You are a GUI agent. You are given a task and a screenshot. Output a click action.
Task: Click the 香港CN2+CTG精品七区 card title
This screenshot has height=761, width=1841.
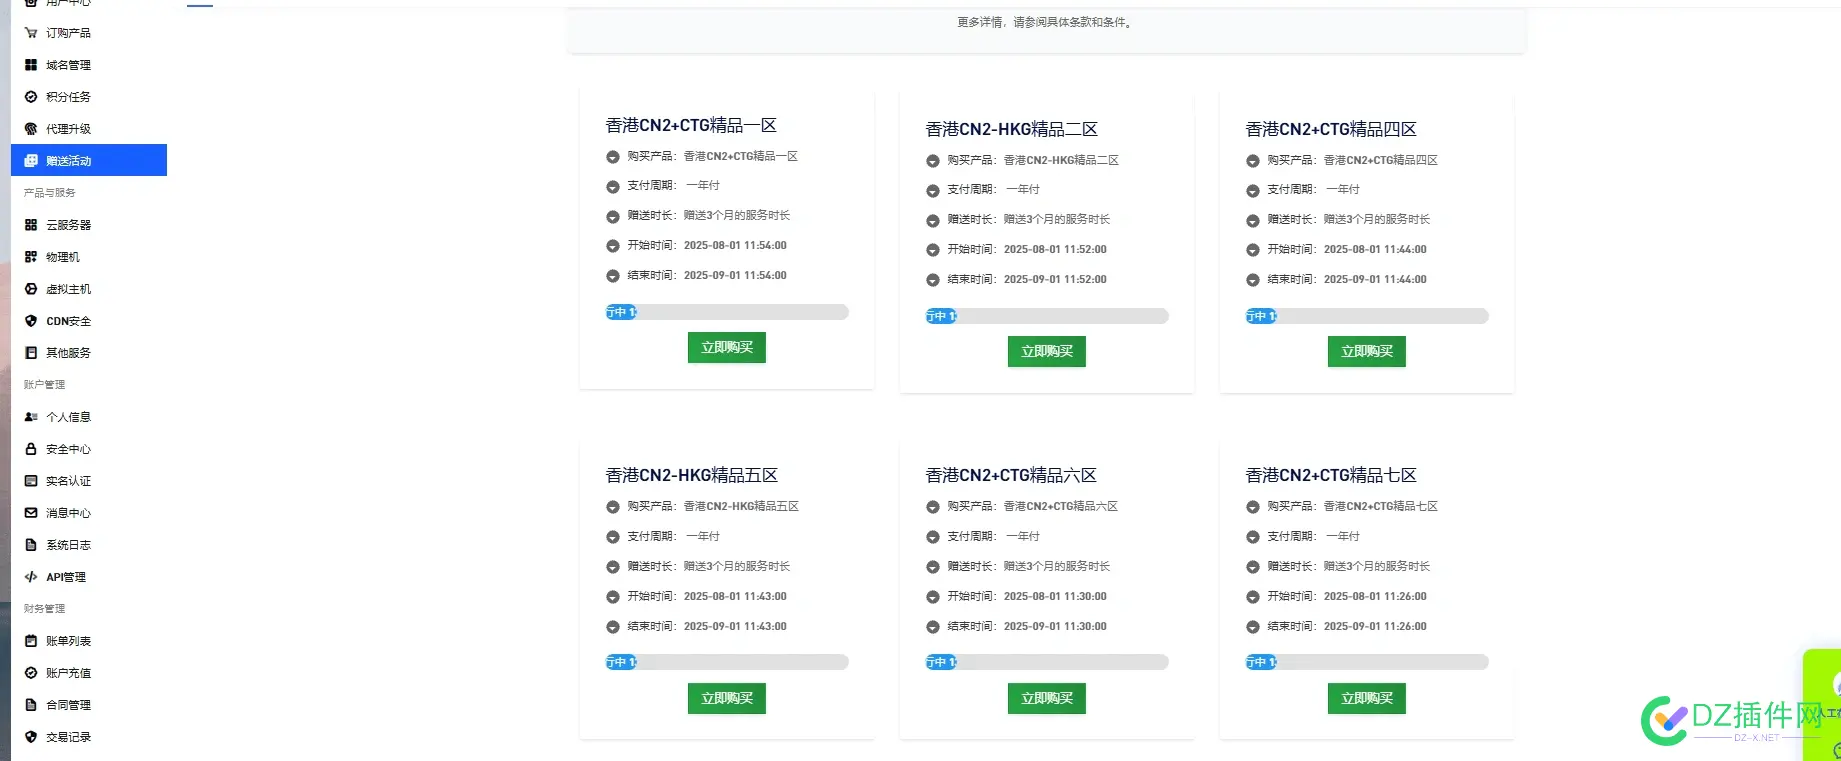tap(1331, 475)
